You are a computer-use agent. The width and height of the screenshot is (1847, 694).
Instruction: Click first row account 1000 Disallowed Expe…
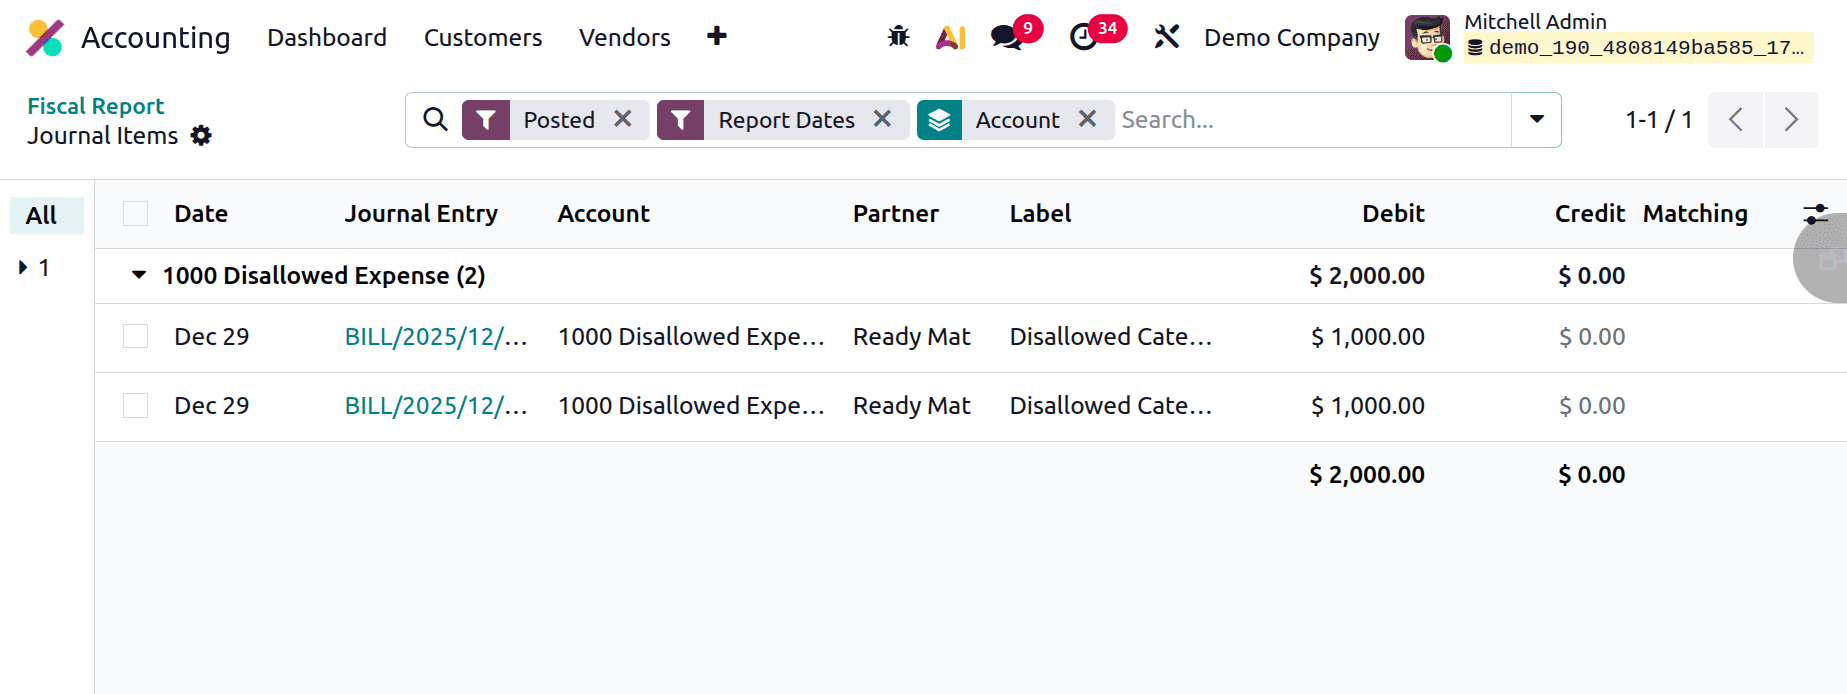(x=691, y=337)
